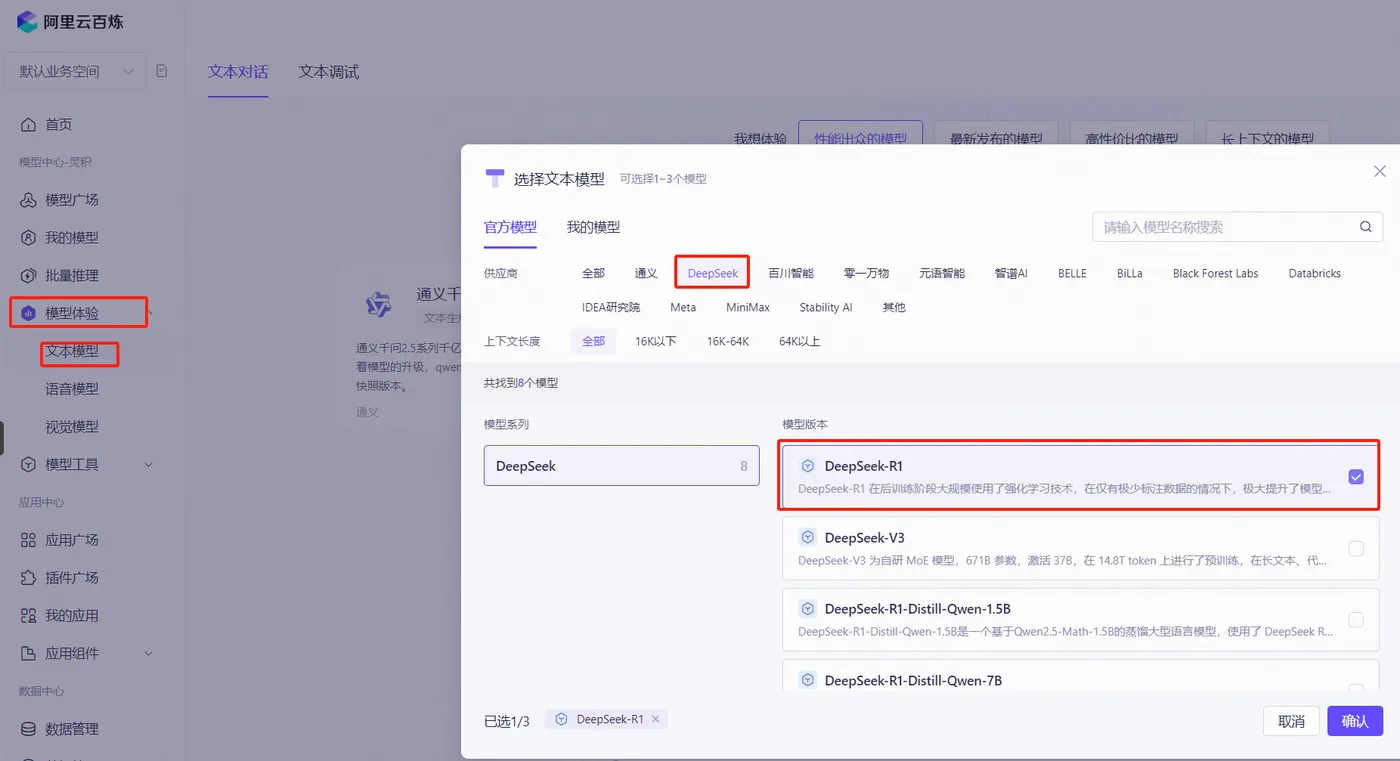Screen dimensions: 1400x761
Task: Click the magnifier icon in the model search box
Action: 1365,227
